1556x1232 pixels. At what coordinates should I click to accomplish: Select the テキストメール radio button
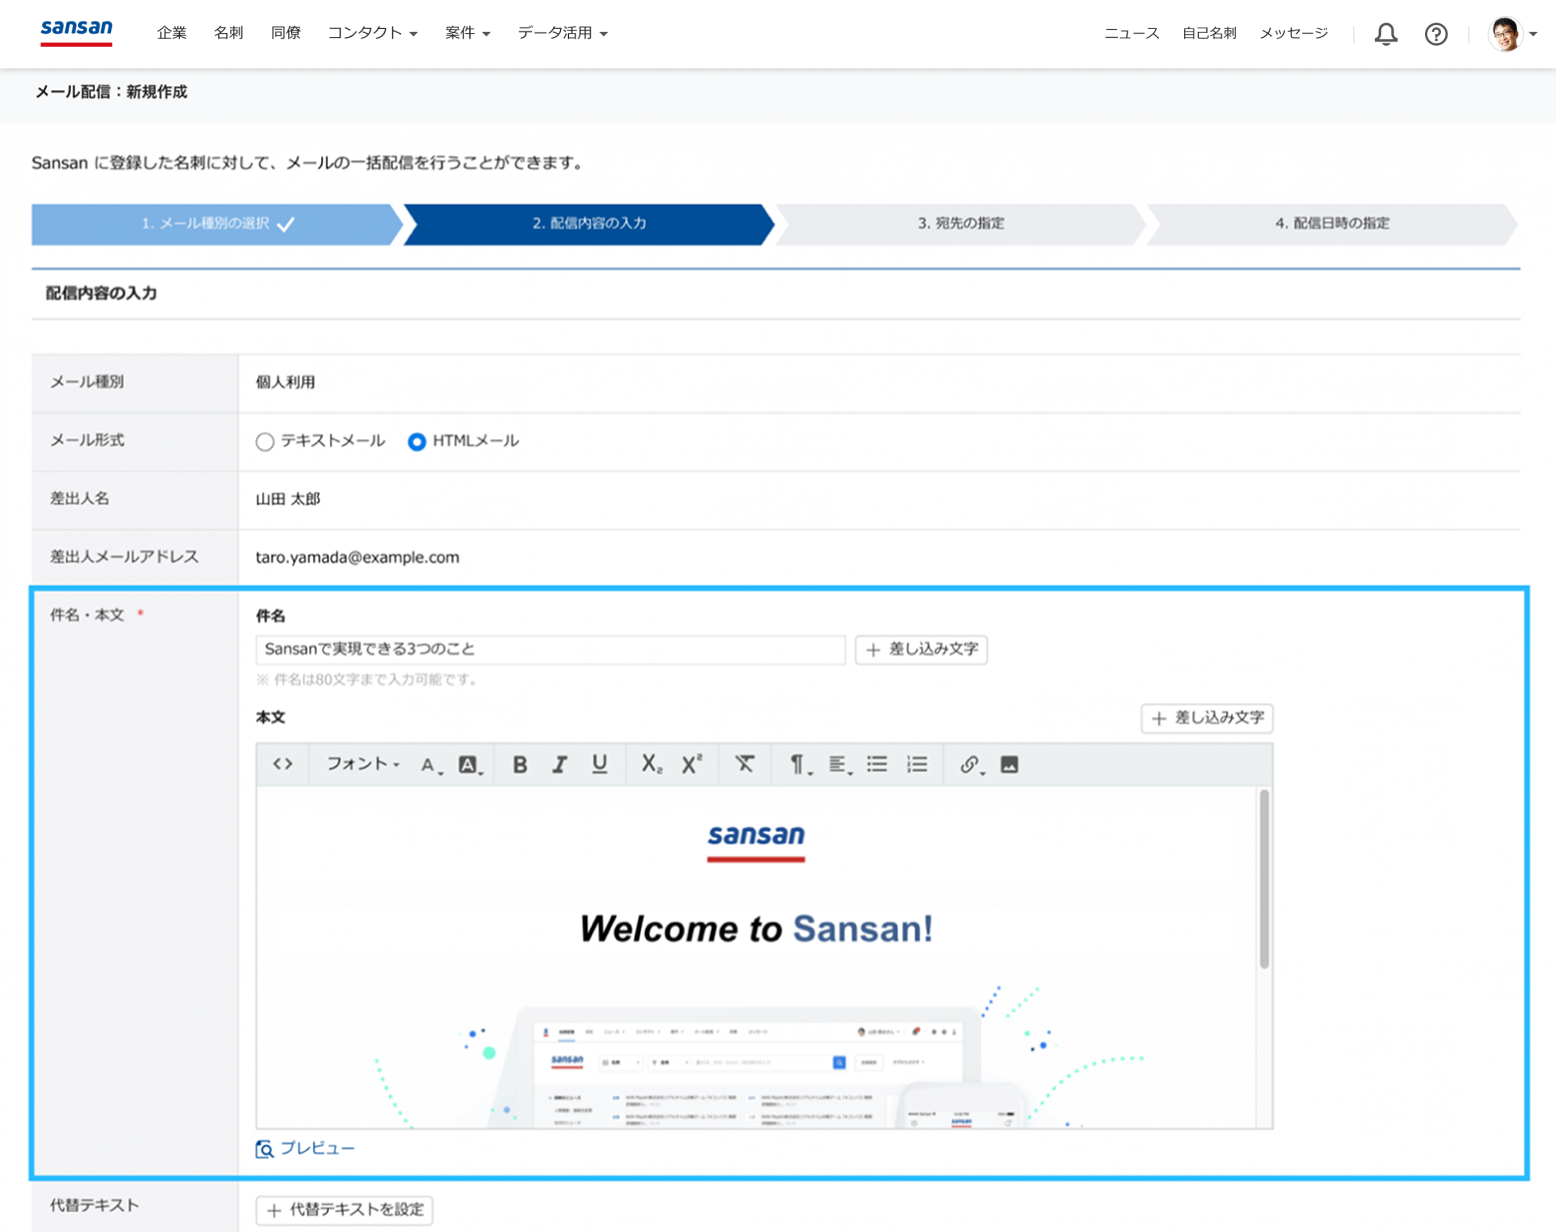[265, 442]
